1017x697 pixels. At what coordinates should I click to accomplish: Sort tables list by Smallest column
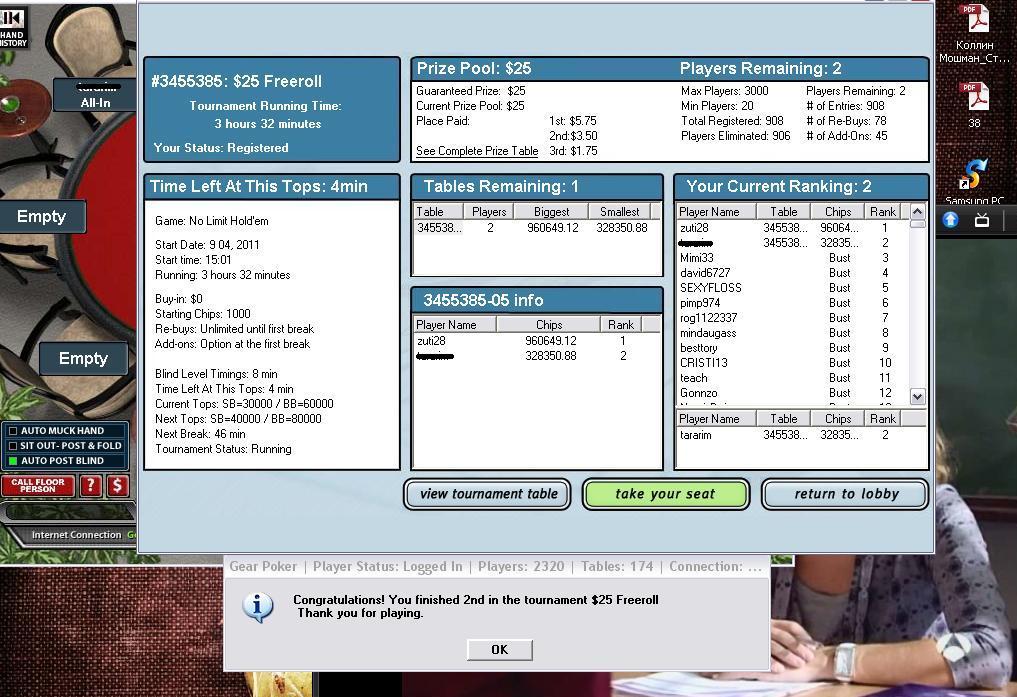pyautogui.click(x=619, y=211)
